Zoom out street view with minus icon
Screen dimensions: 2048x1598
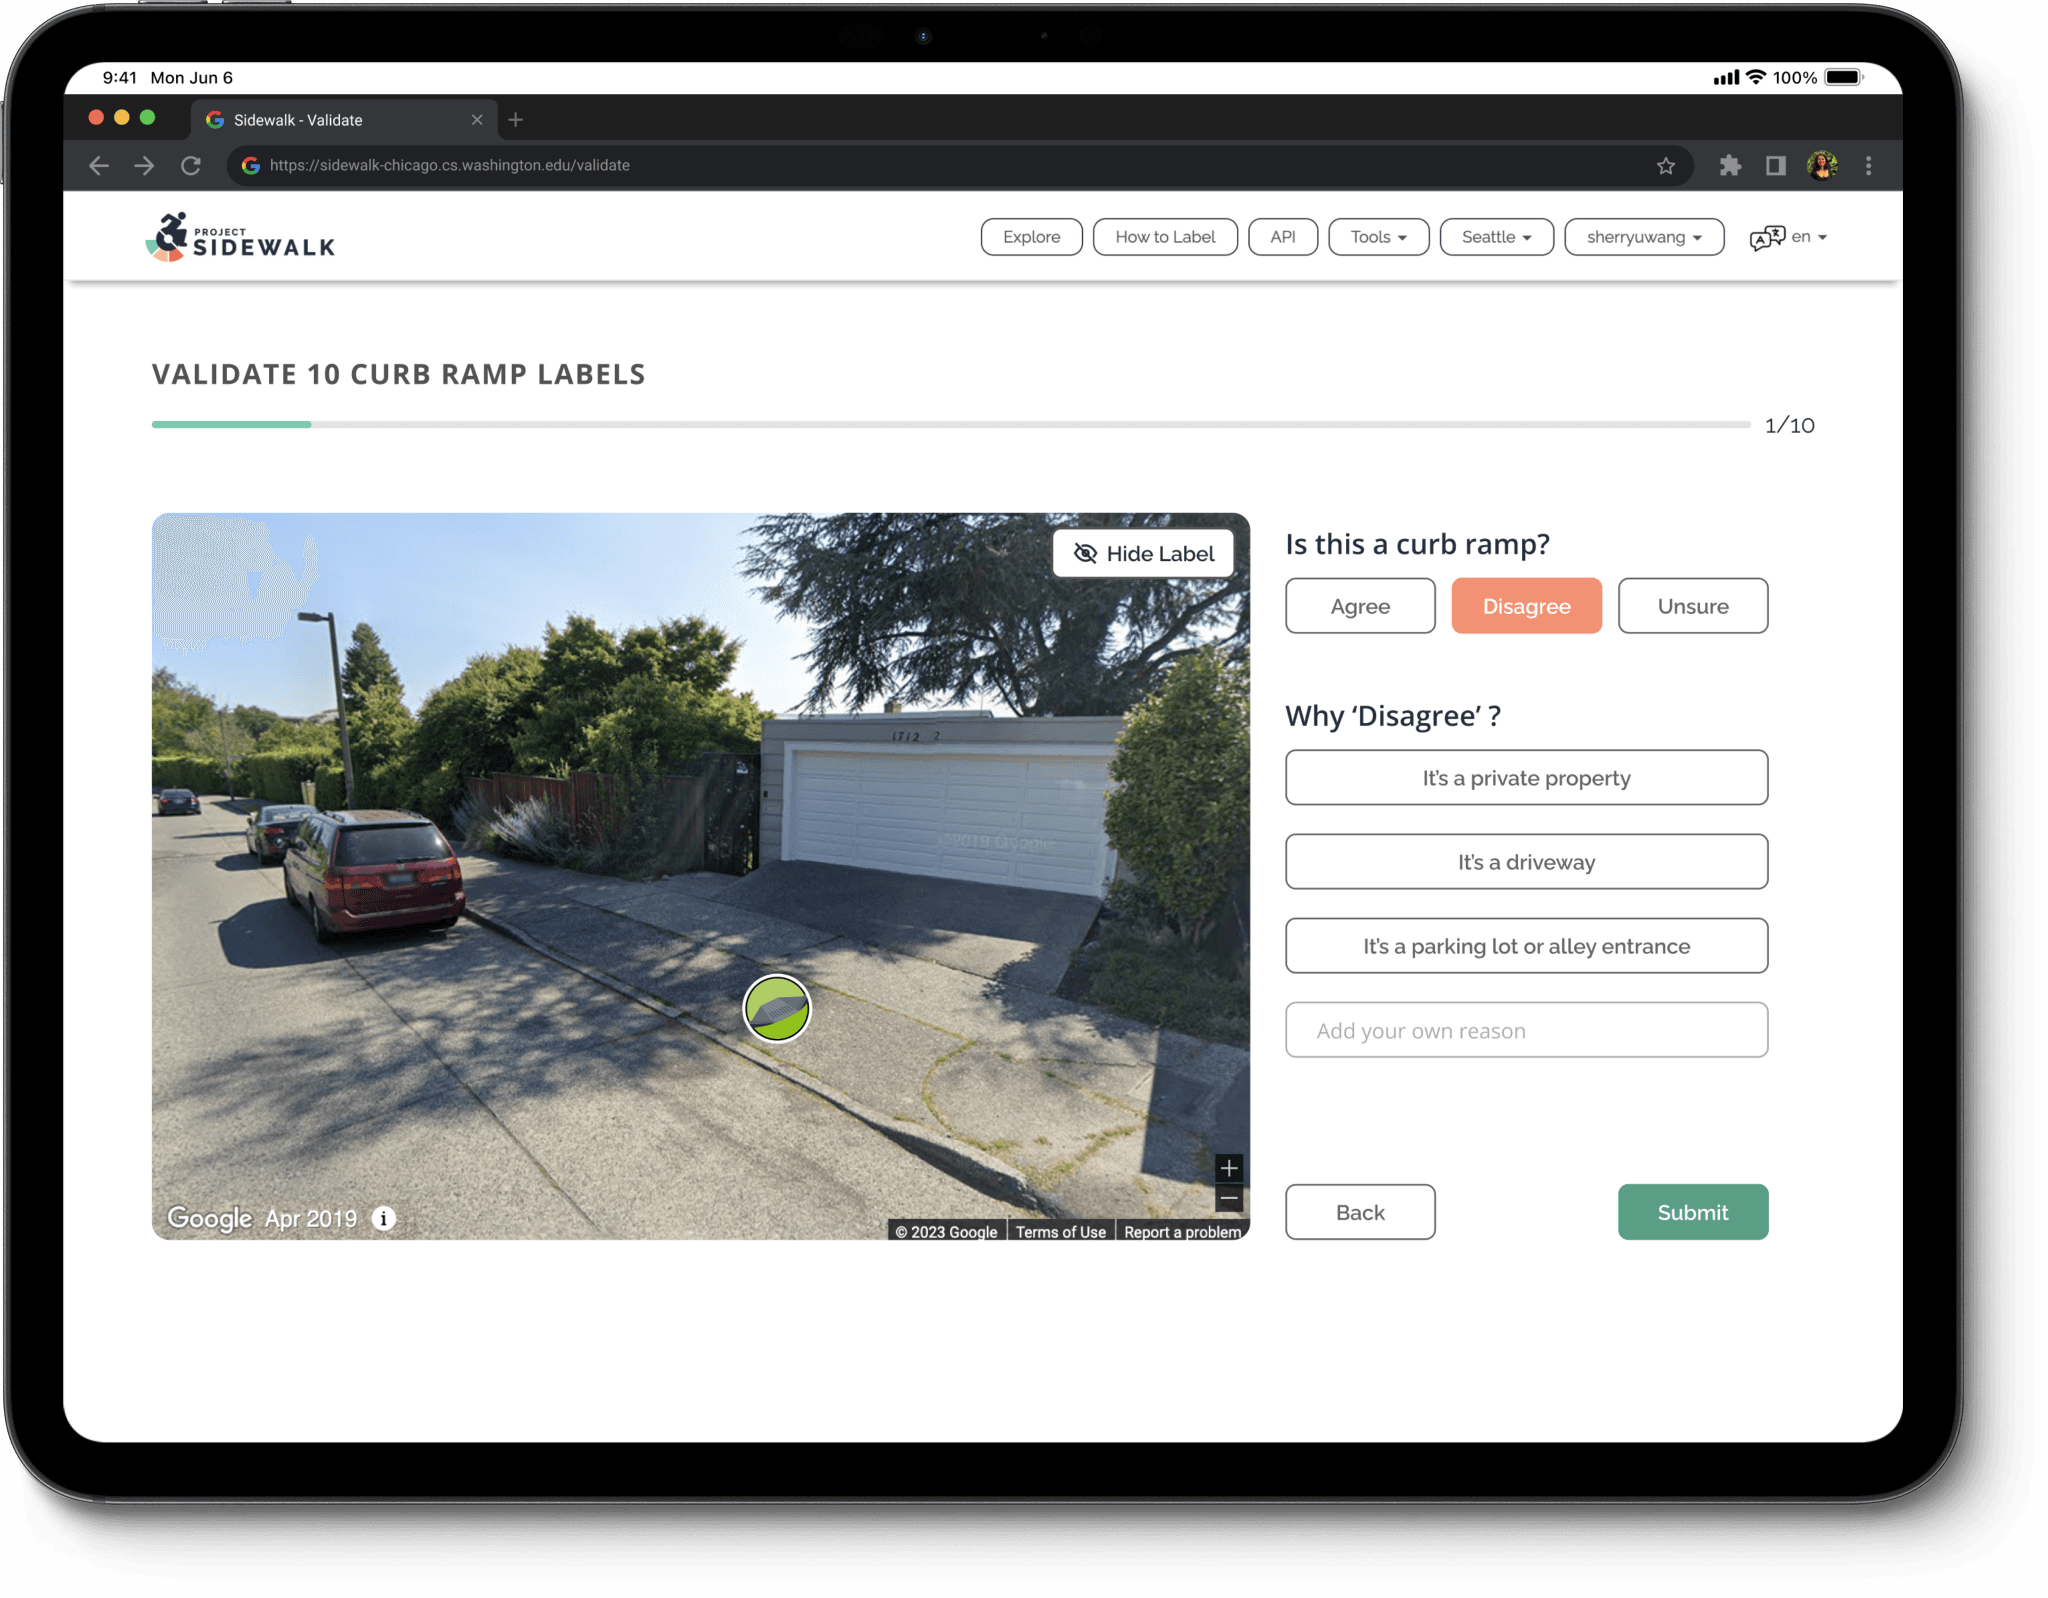[1229, 1198]
